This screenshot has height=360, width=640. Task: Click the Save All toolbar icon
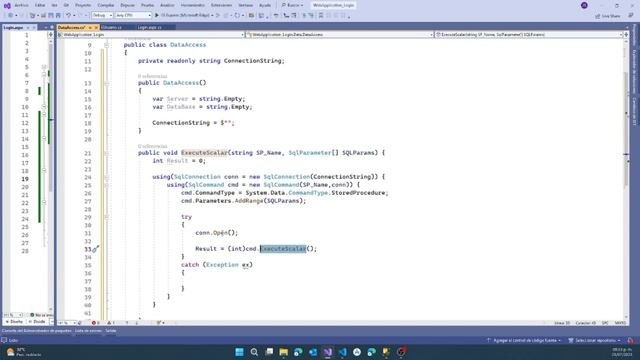click(x=58, y=15)
